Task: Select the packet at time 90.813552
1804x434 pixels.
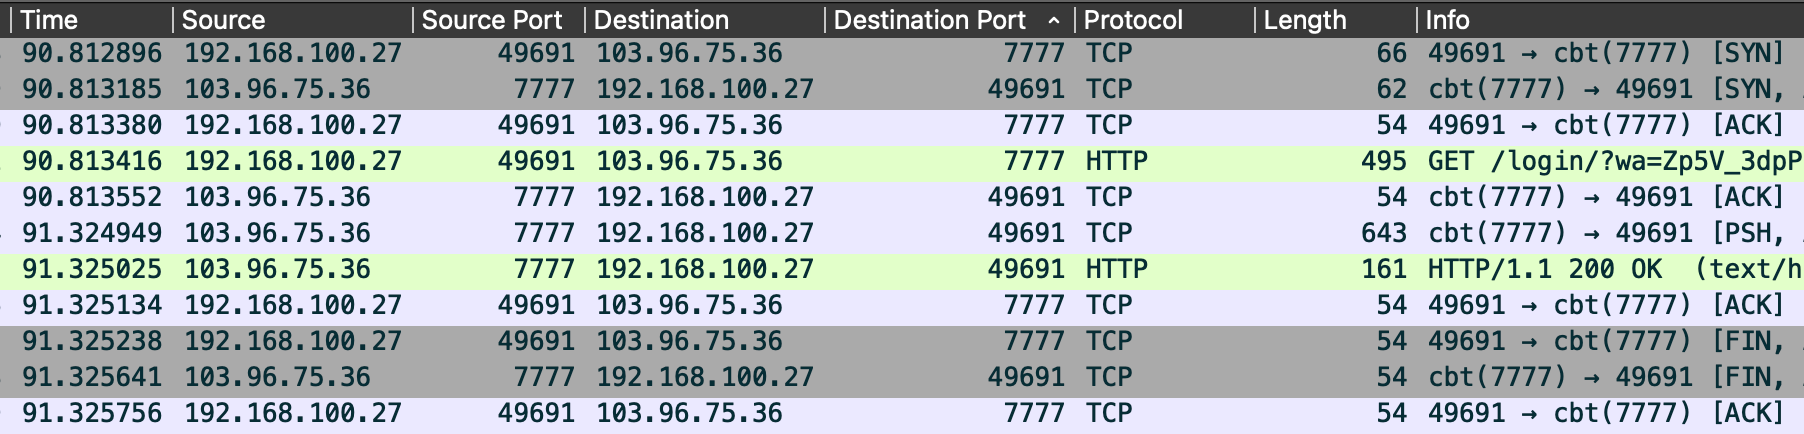Action: pyautogui.click(x=700, y=197)
